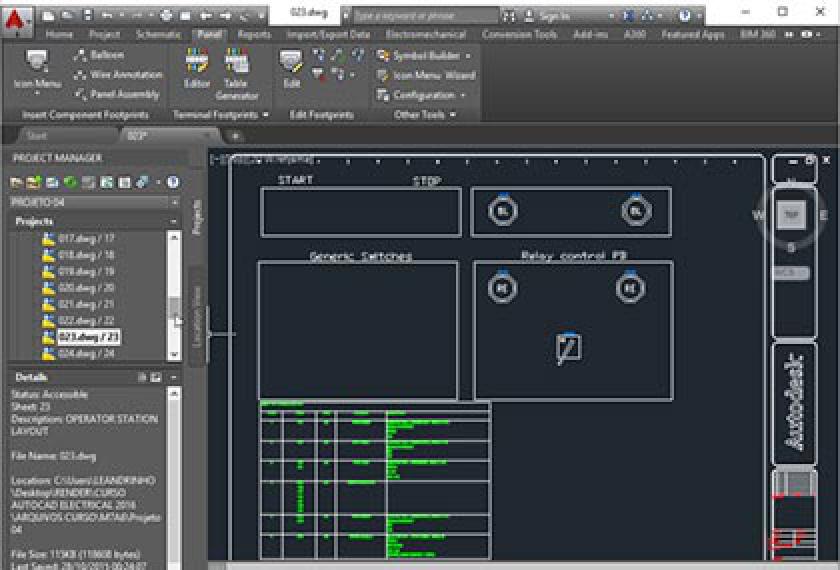
Task: Click the TOP face of ViewCube
Action: 791,214
